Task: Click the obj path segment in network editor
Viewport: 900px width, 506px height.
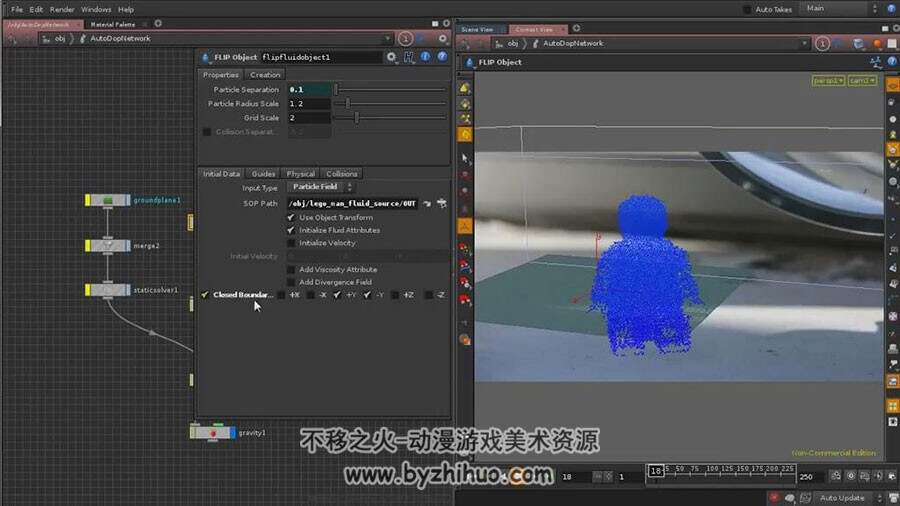Action: pos(60,38)
